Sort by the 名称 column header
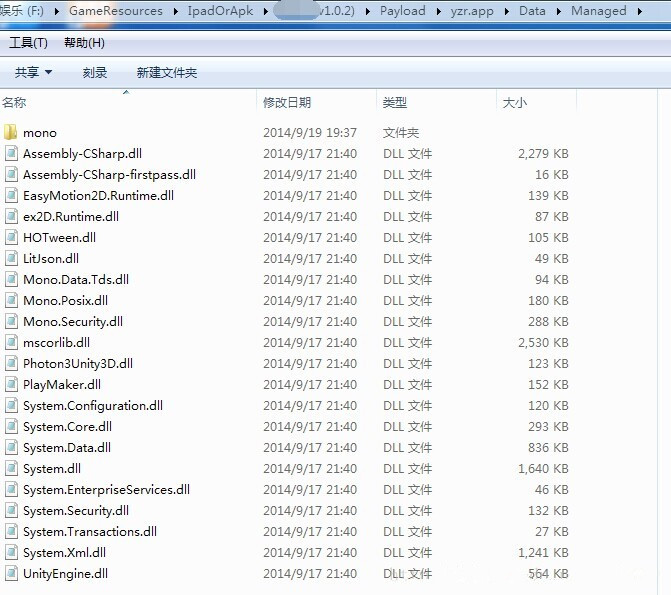Screen dimensions: 671x595 14,102
